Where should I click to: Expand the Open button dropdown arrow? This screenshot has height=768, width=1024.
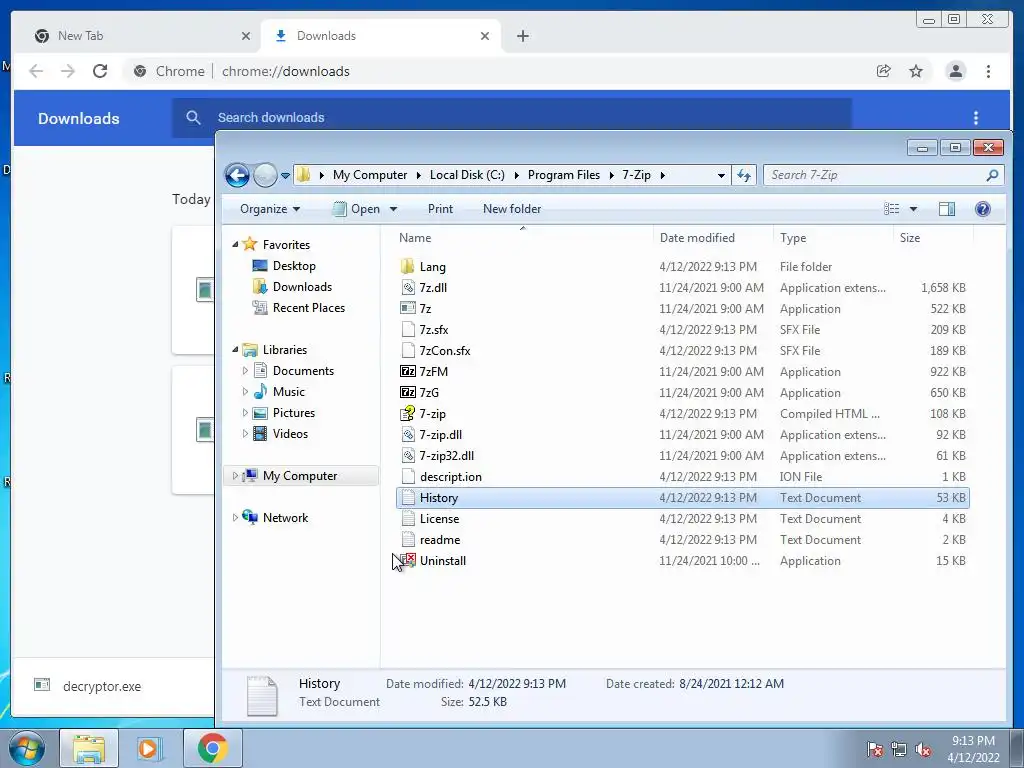pyautogui.click(x=393, y=209)
